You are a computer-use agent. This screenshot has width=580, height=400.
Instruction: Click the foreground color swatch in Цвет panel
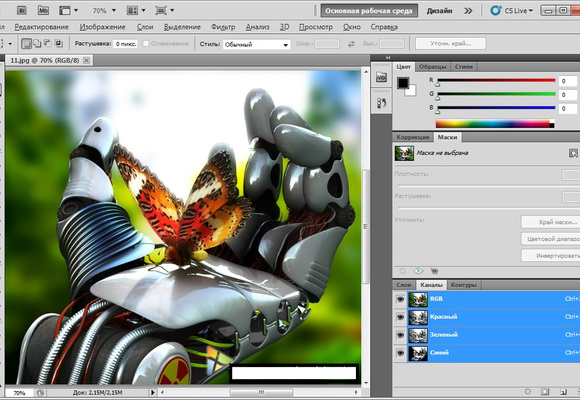(403, 83)
